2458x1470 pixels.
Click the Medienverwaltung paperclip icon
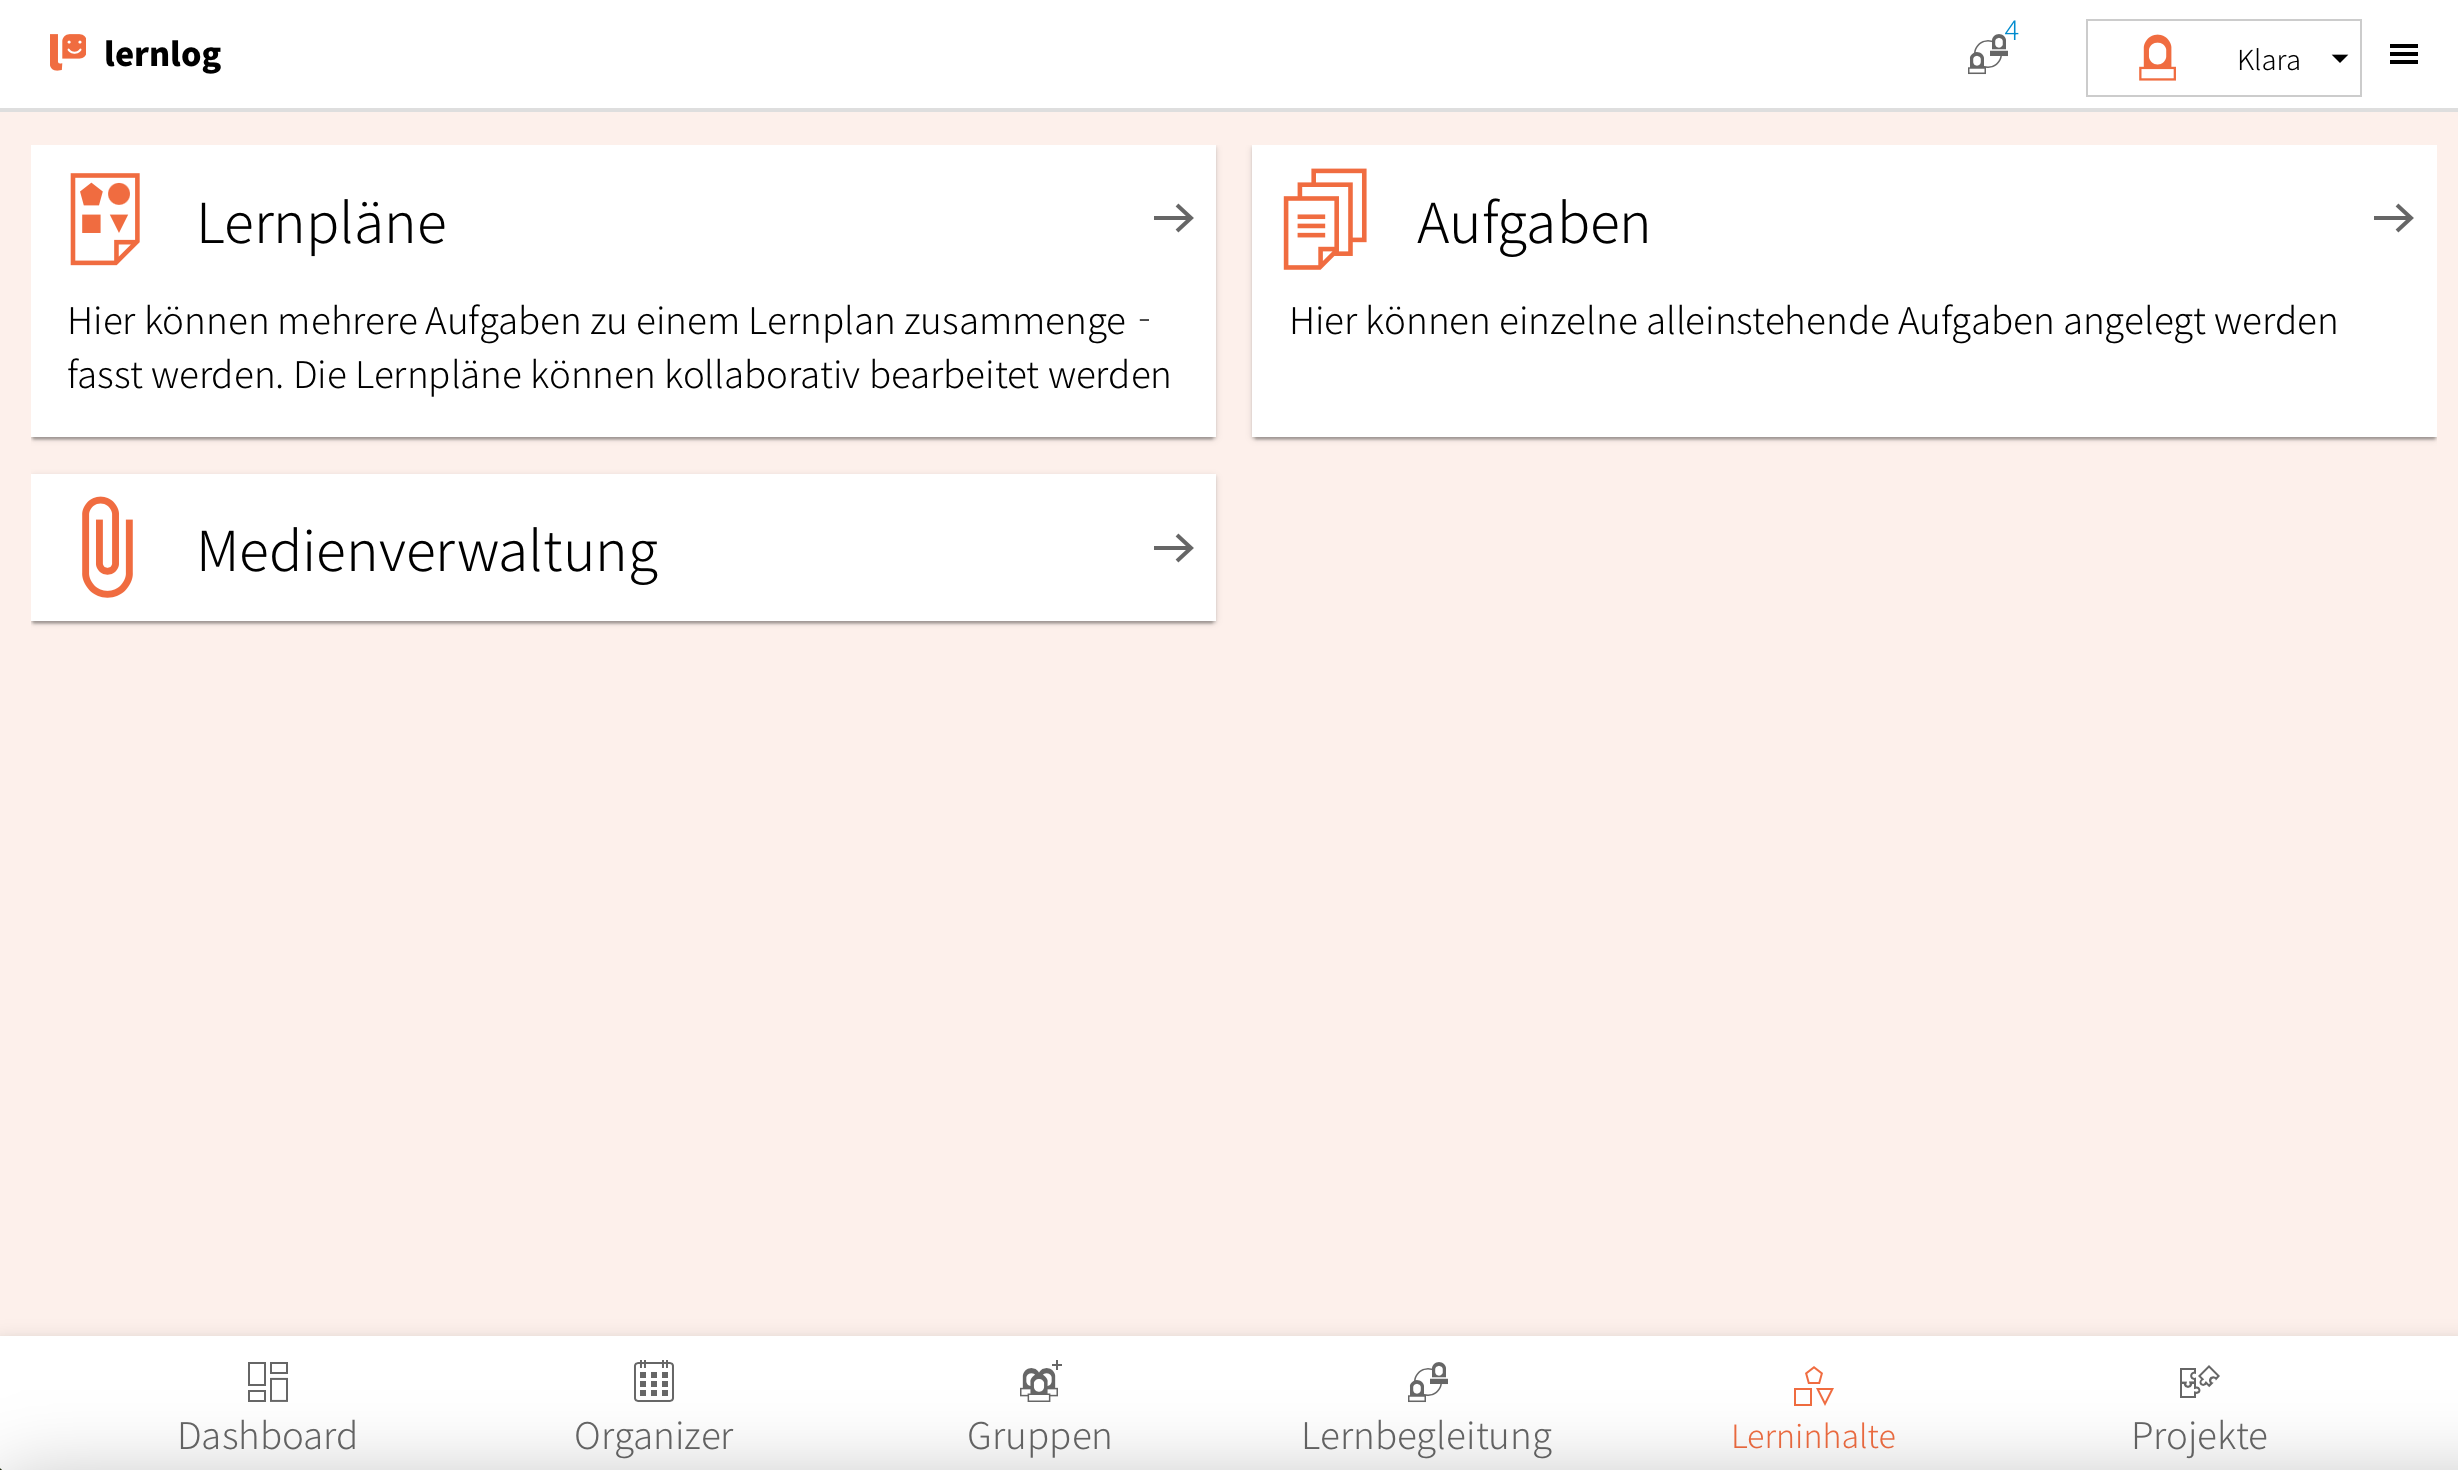(x=107, y=547)
